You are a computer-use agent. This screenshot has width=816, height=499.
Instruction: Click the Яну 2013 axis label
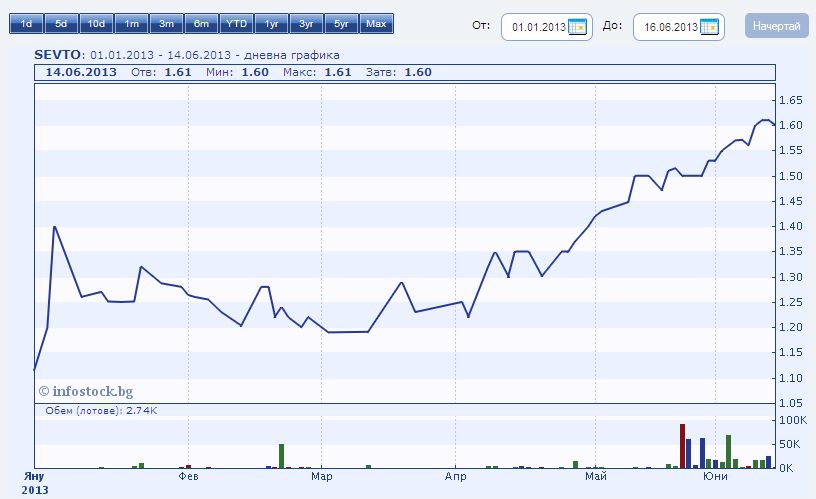pos(34,483)
